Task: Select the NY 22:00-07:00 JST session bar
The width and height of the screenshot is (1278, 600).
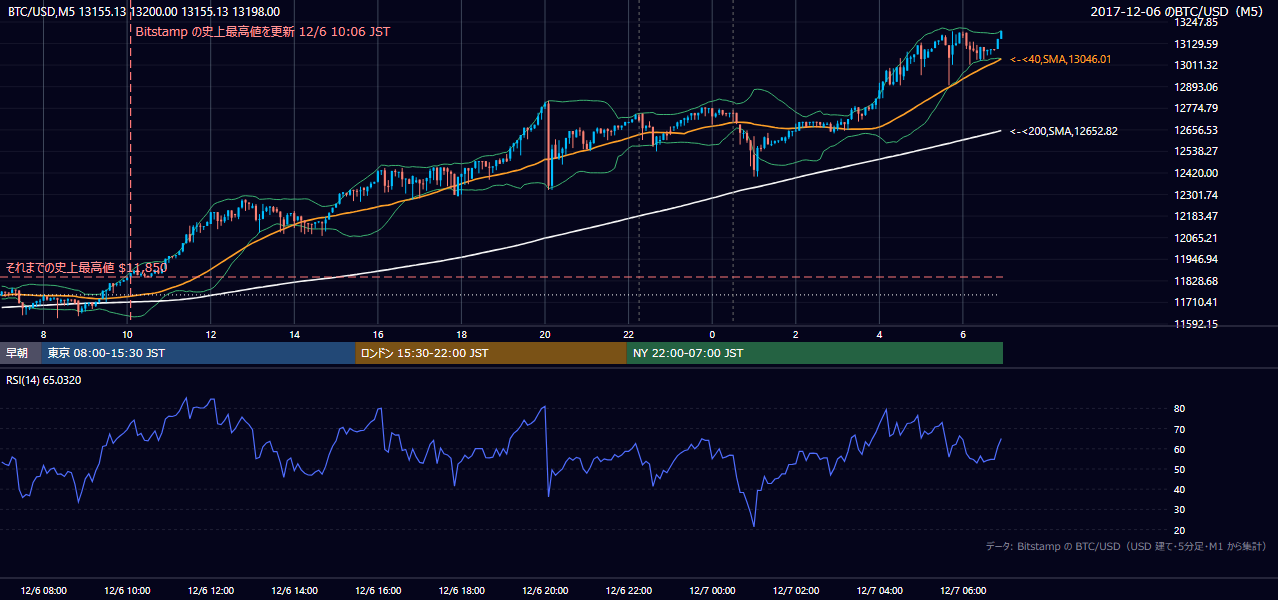Action: (814, 353)
